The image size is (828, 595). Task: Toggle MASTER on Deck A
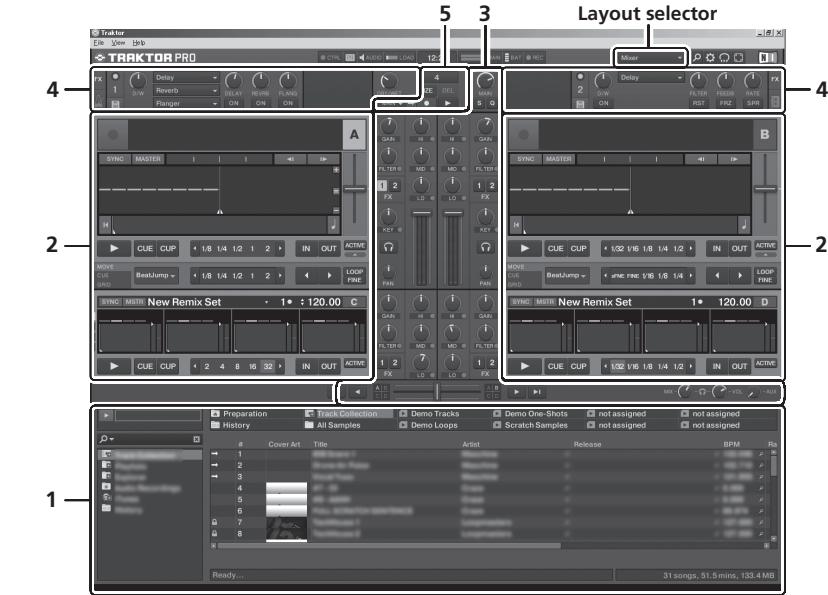click(148, 159)
